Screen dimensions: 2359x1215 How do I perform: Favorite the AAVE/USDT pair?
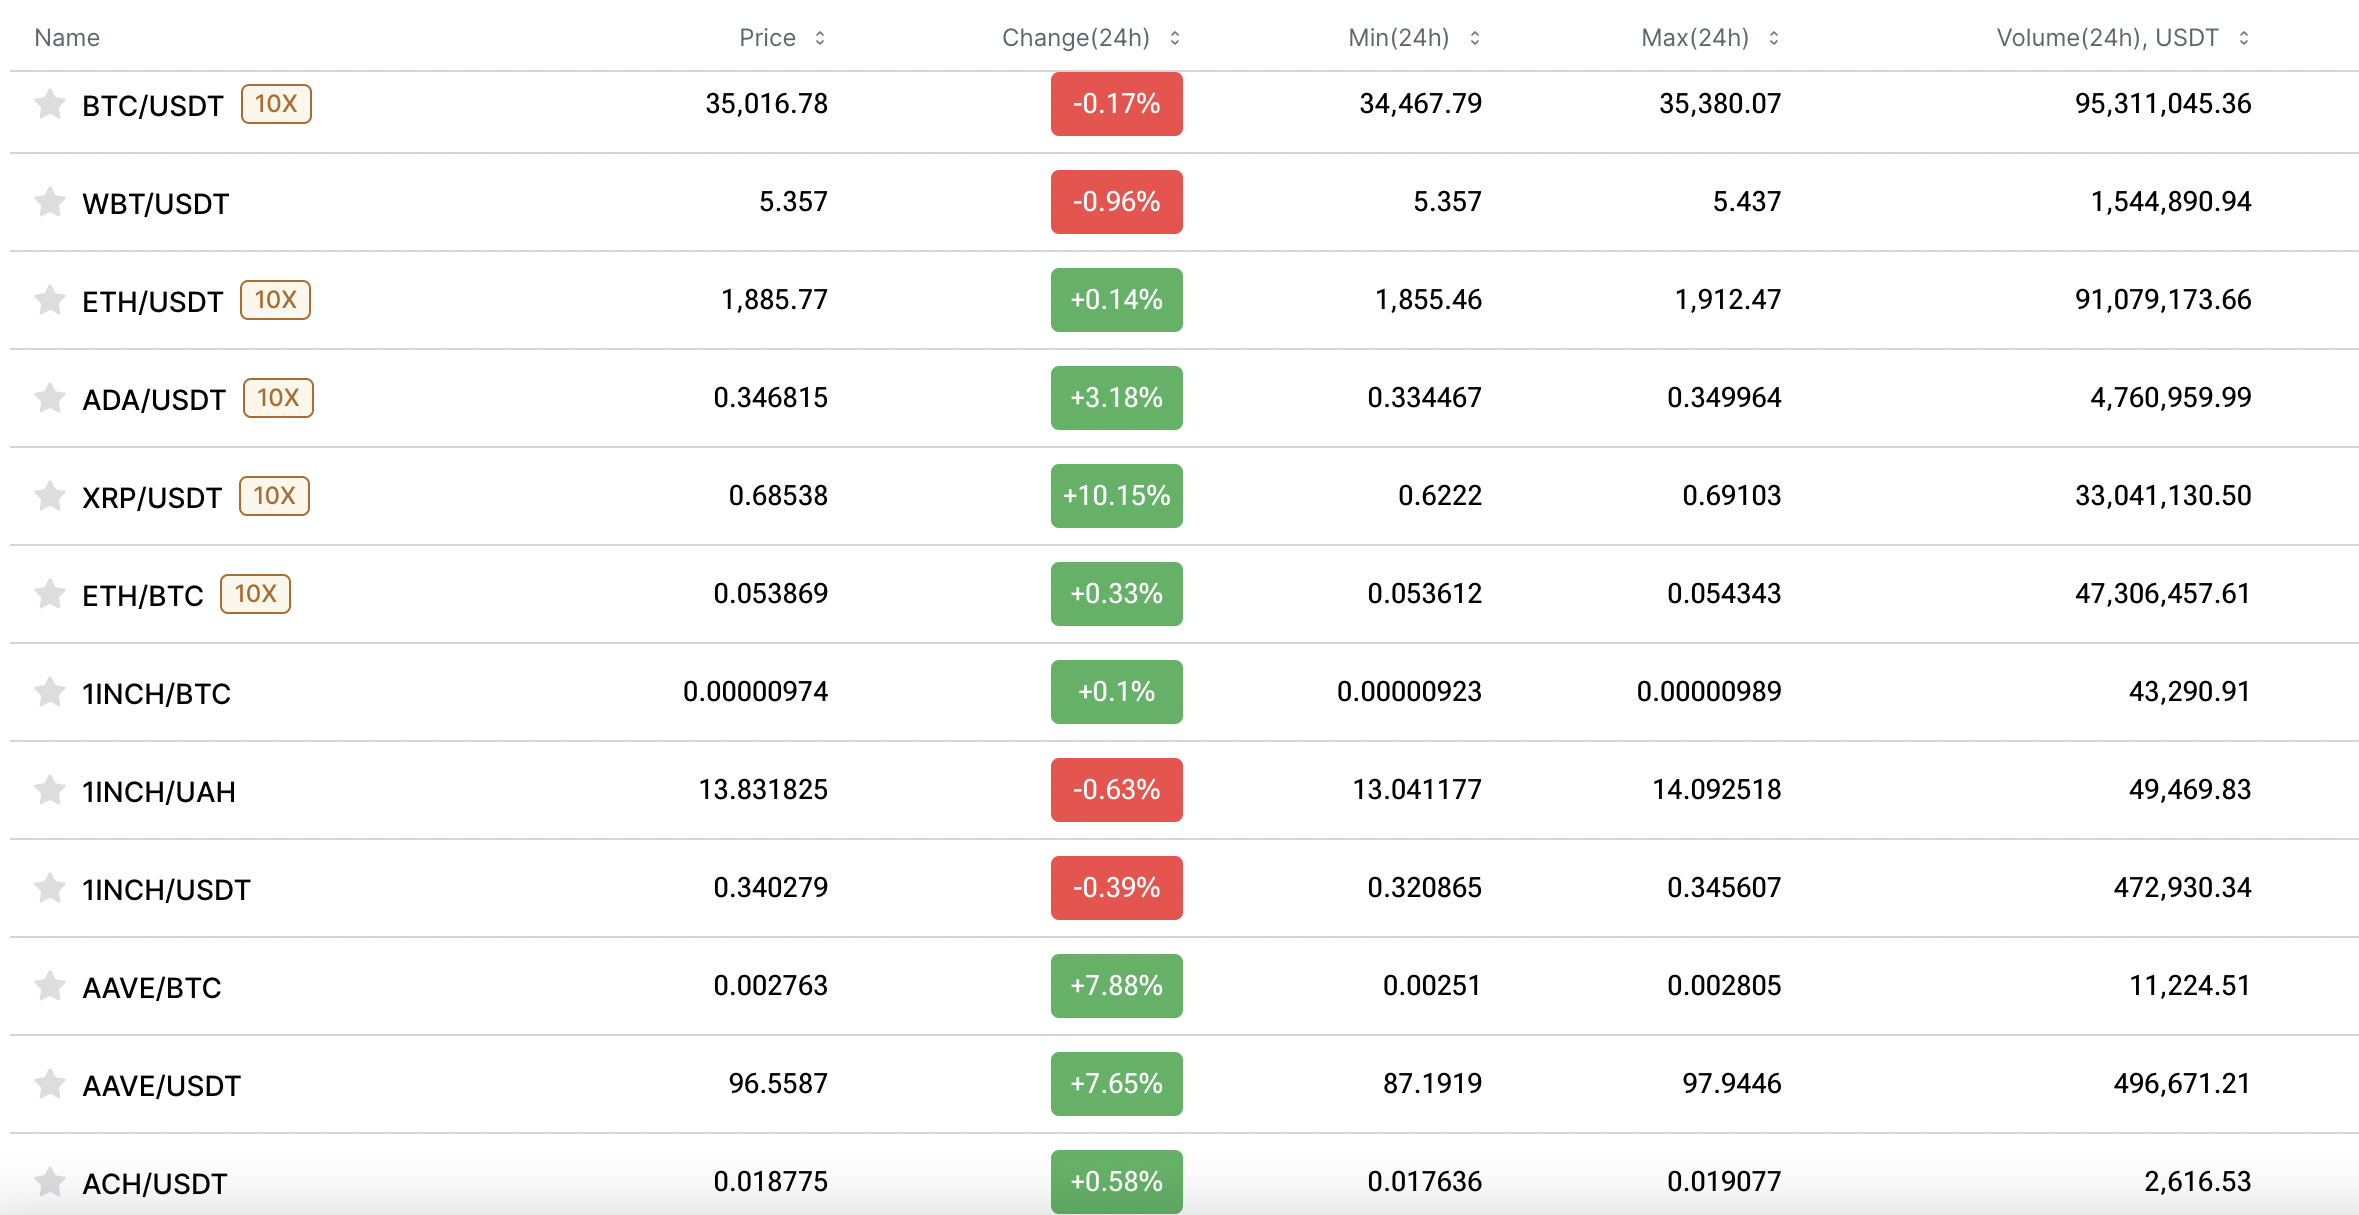pos(49,1084)
